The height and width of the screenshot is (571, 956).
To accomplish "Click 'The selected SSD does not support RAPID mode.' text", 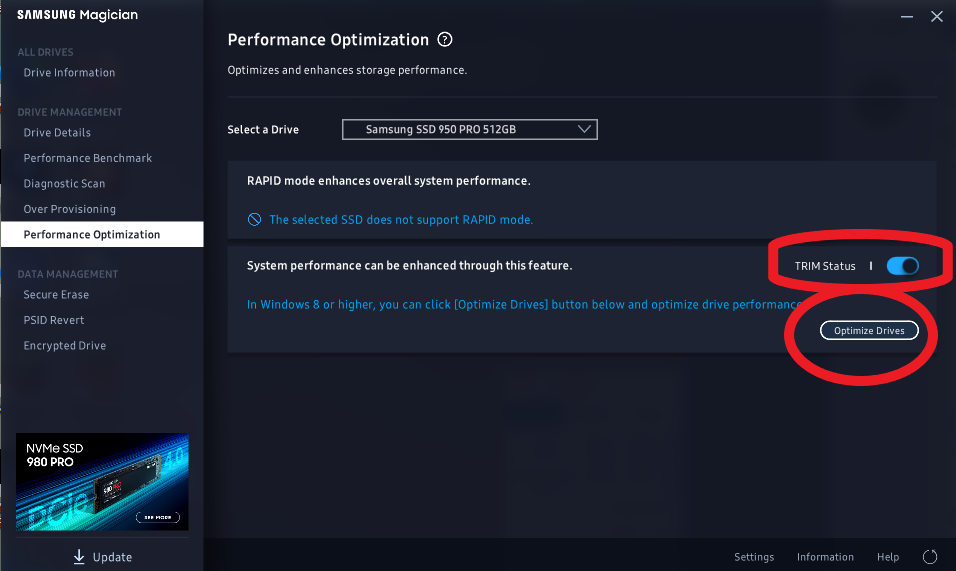I will pyautogui.click(x=401, y=219).
